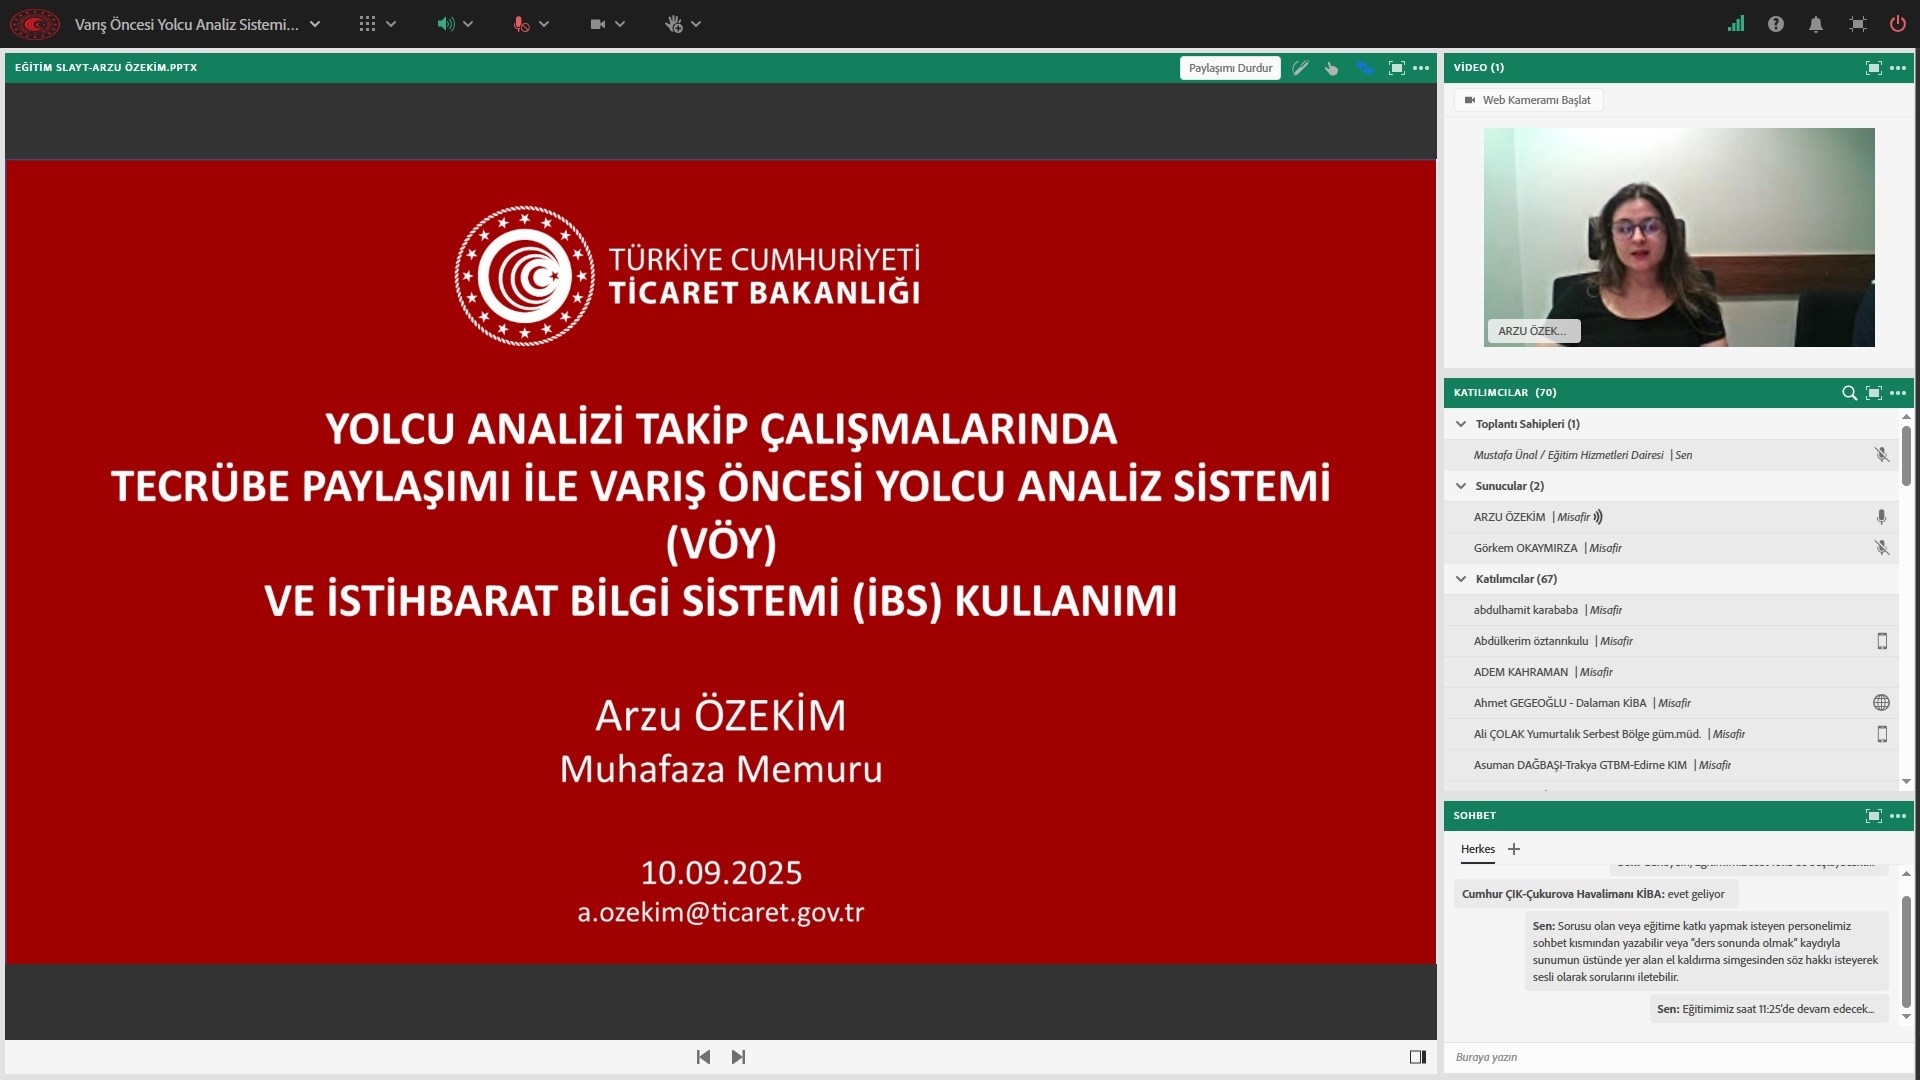Maximize the Sohbet chat pod
Viewport: 1920px width, 1080px height.
[1874, 816]
